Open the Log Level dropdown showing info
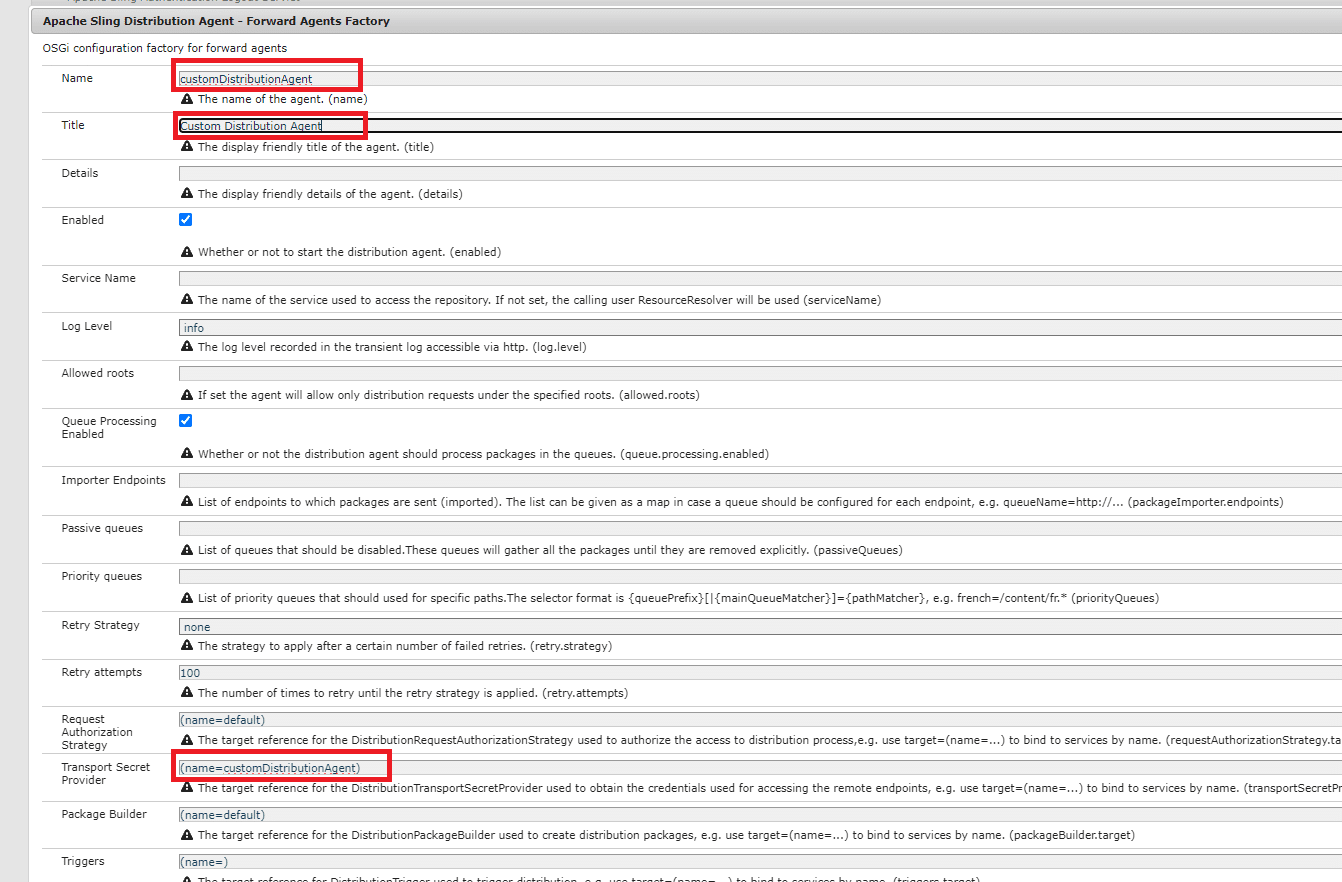Image resolution: width=1342 pixels, height=882 pixels. [760, 327]
